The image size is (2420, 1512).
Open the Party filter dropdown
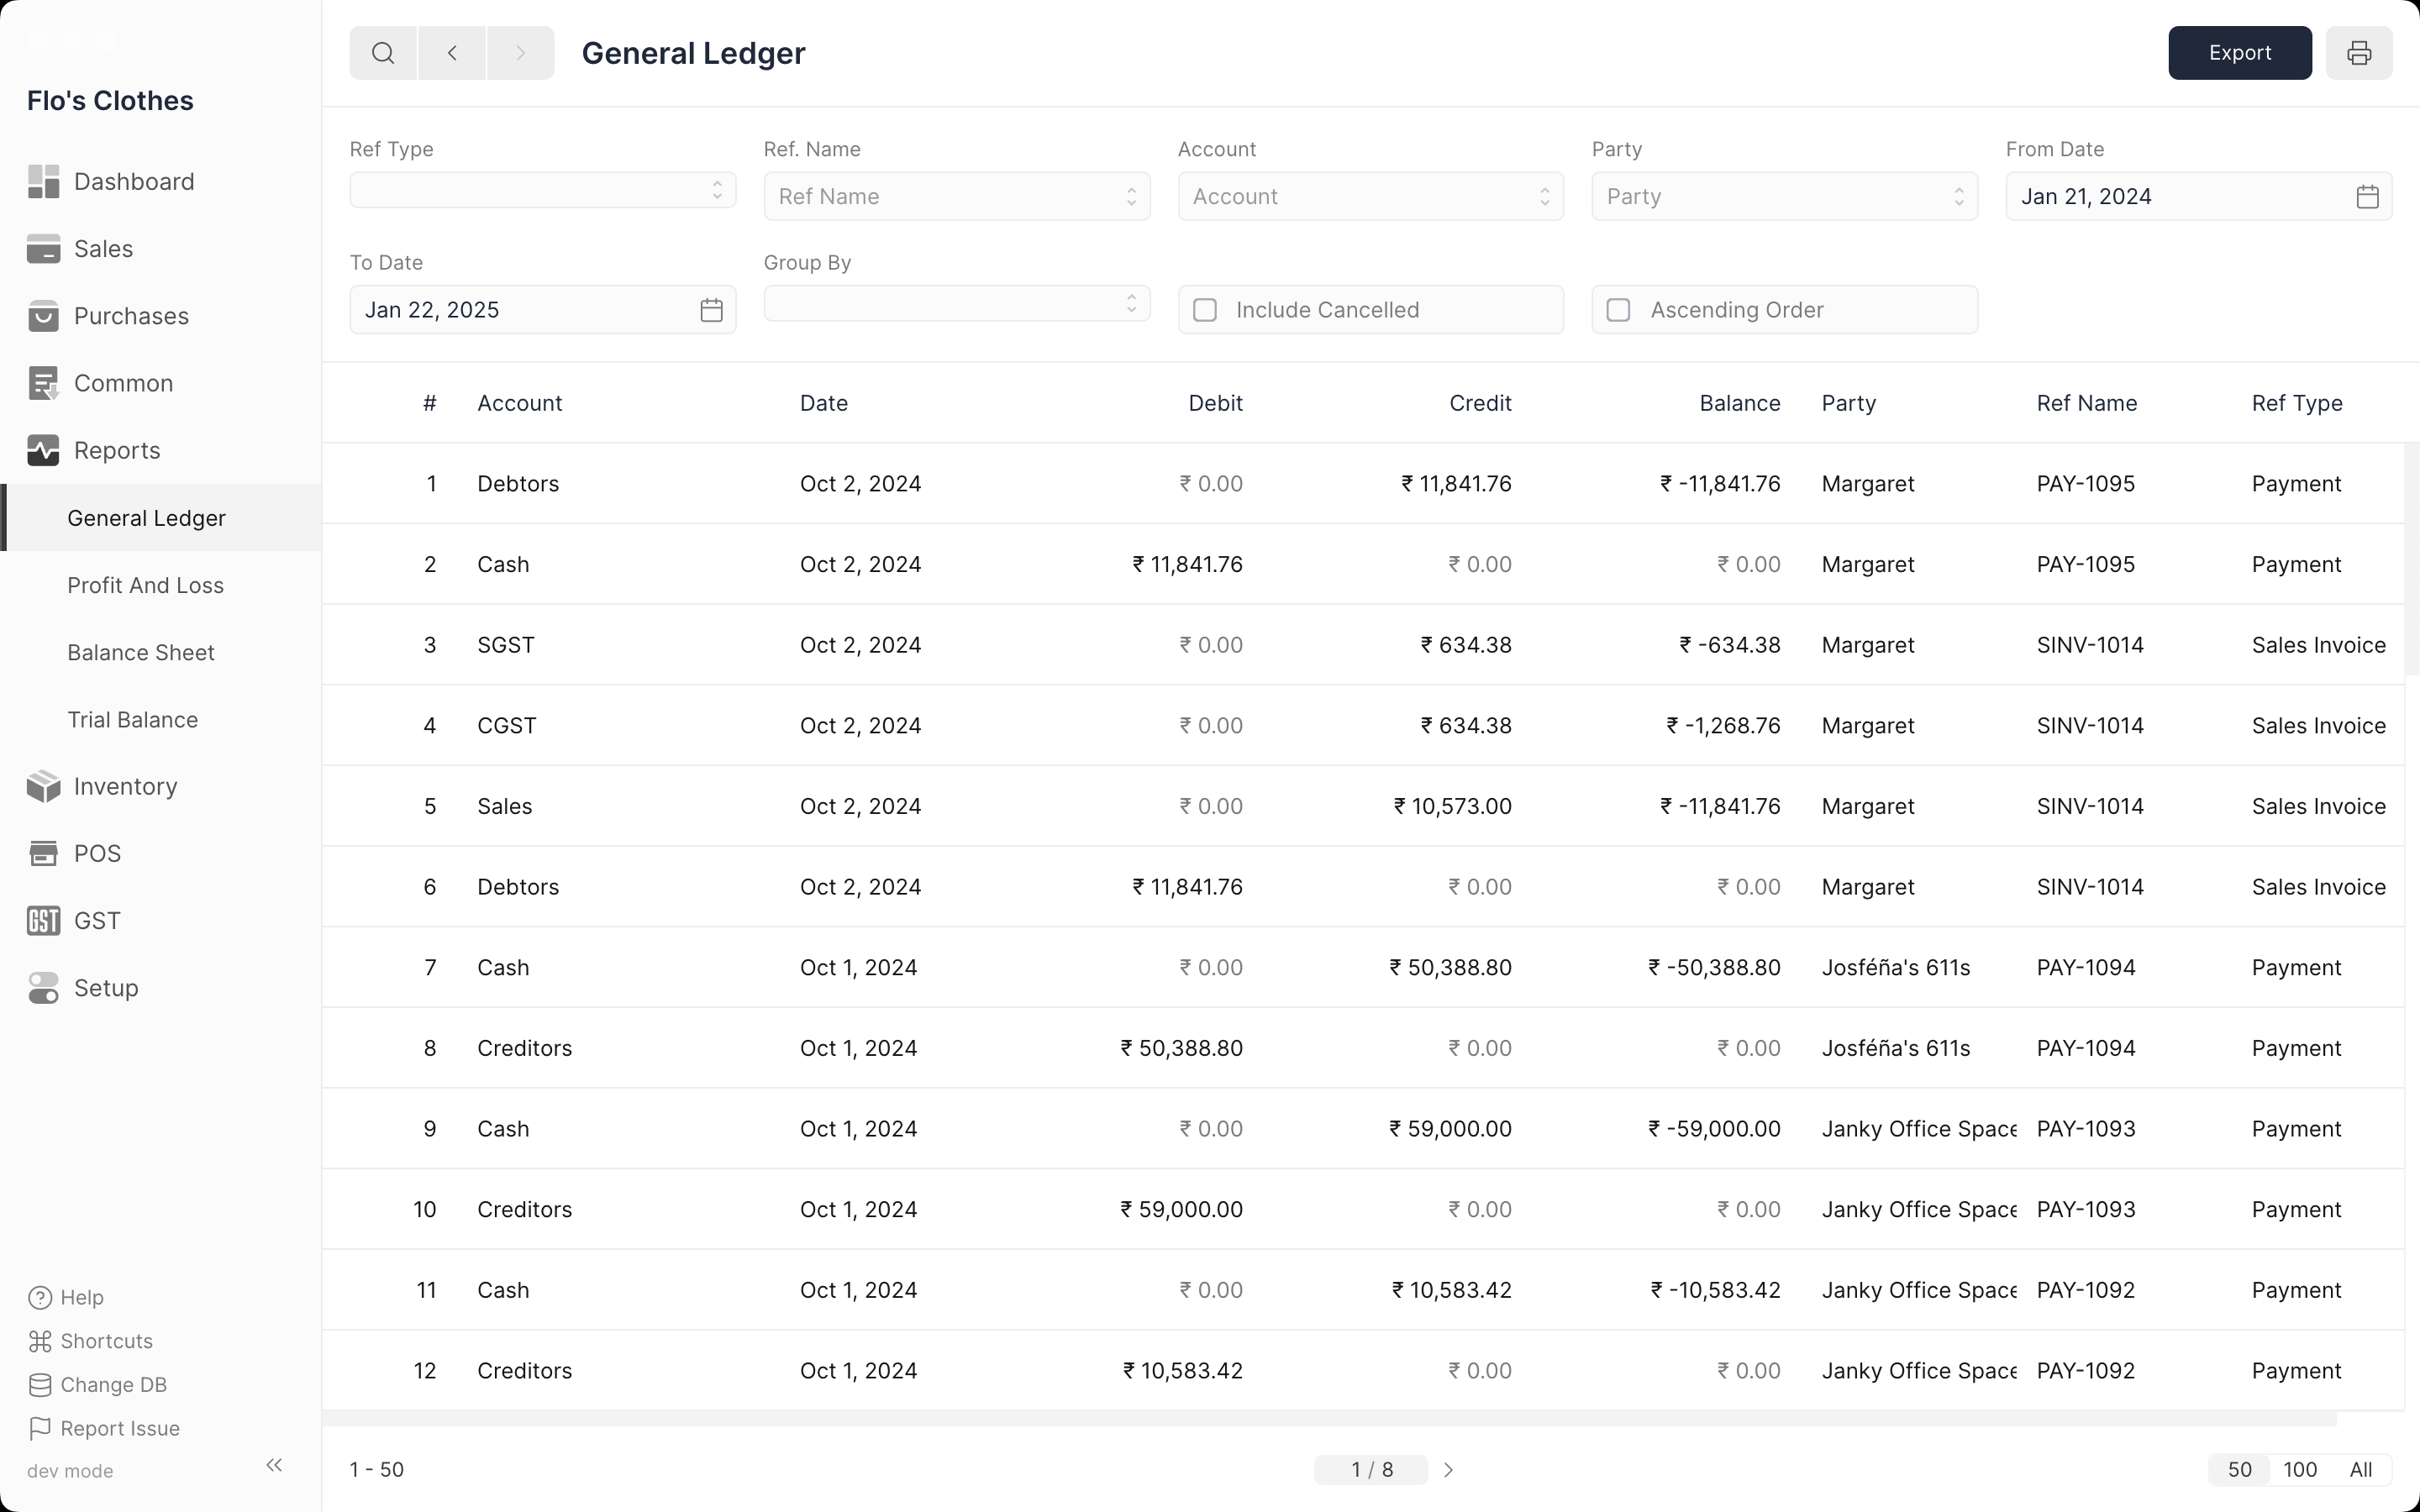coord(1784,197)
